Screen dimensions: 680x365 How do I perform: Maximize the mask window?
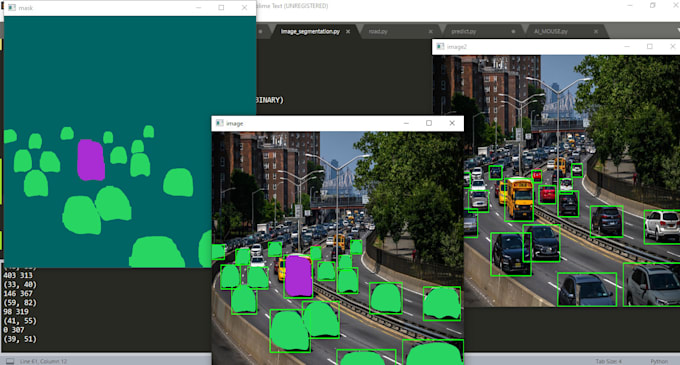click(x=221, y=8)
